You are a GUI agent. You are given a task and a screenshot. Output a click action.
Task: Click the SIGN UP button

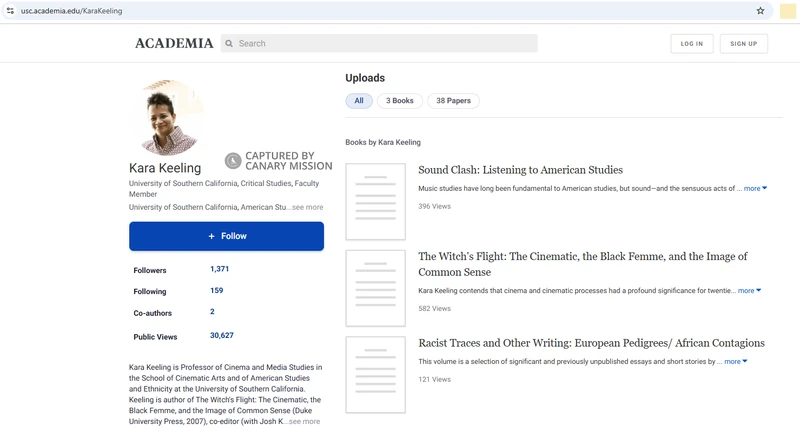click(x=743, y=44)
